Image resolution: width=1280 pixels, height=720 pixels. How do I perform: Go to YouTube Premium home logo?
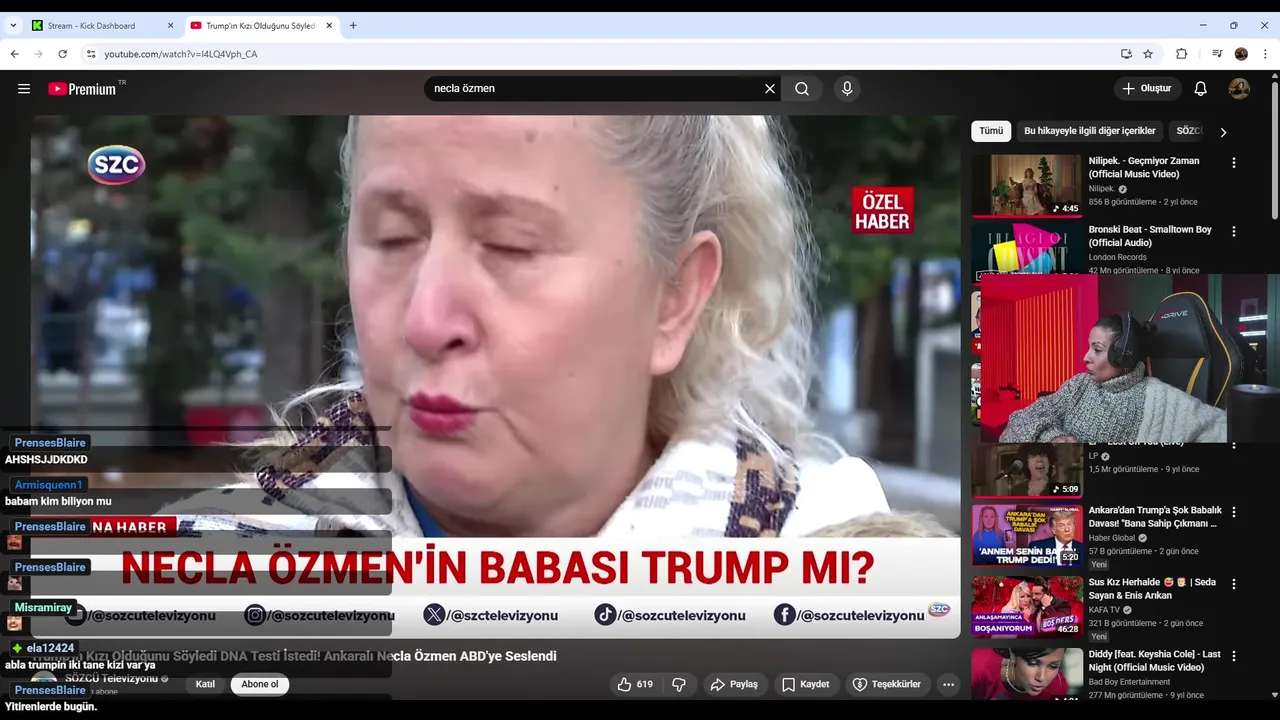pos(83,89)
